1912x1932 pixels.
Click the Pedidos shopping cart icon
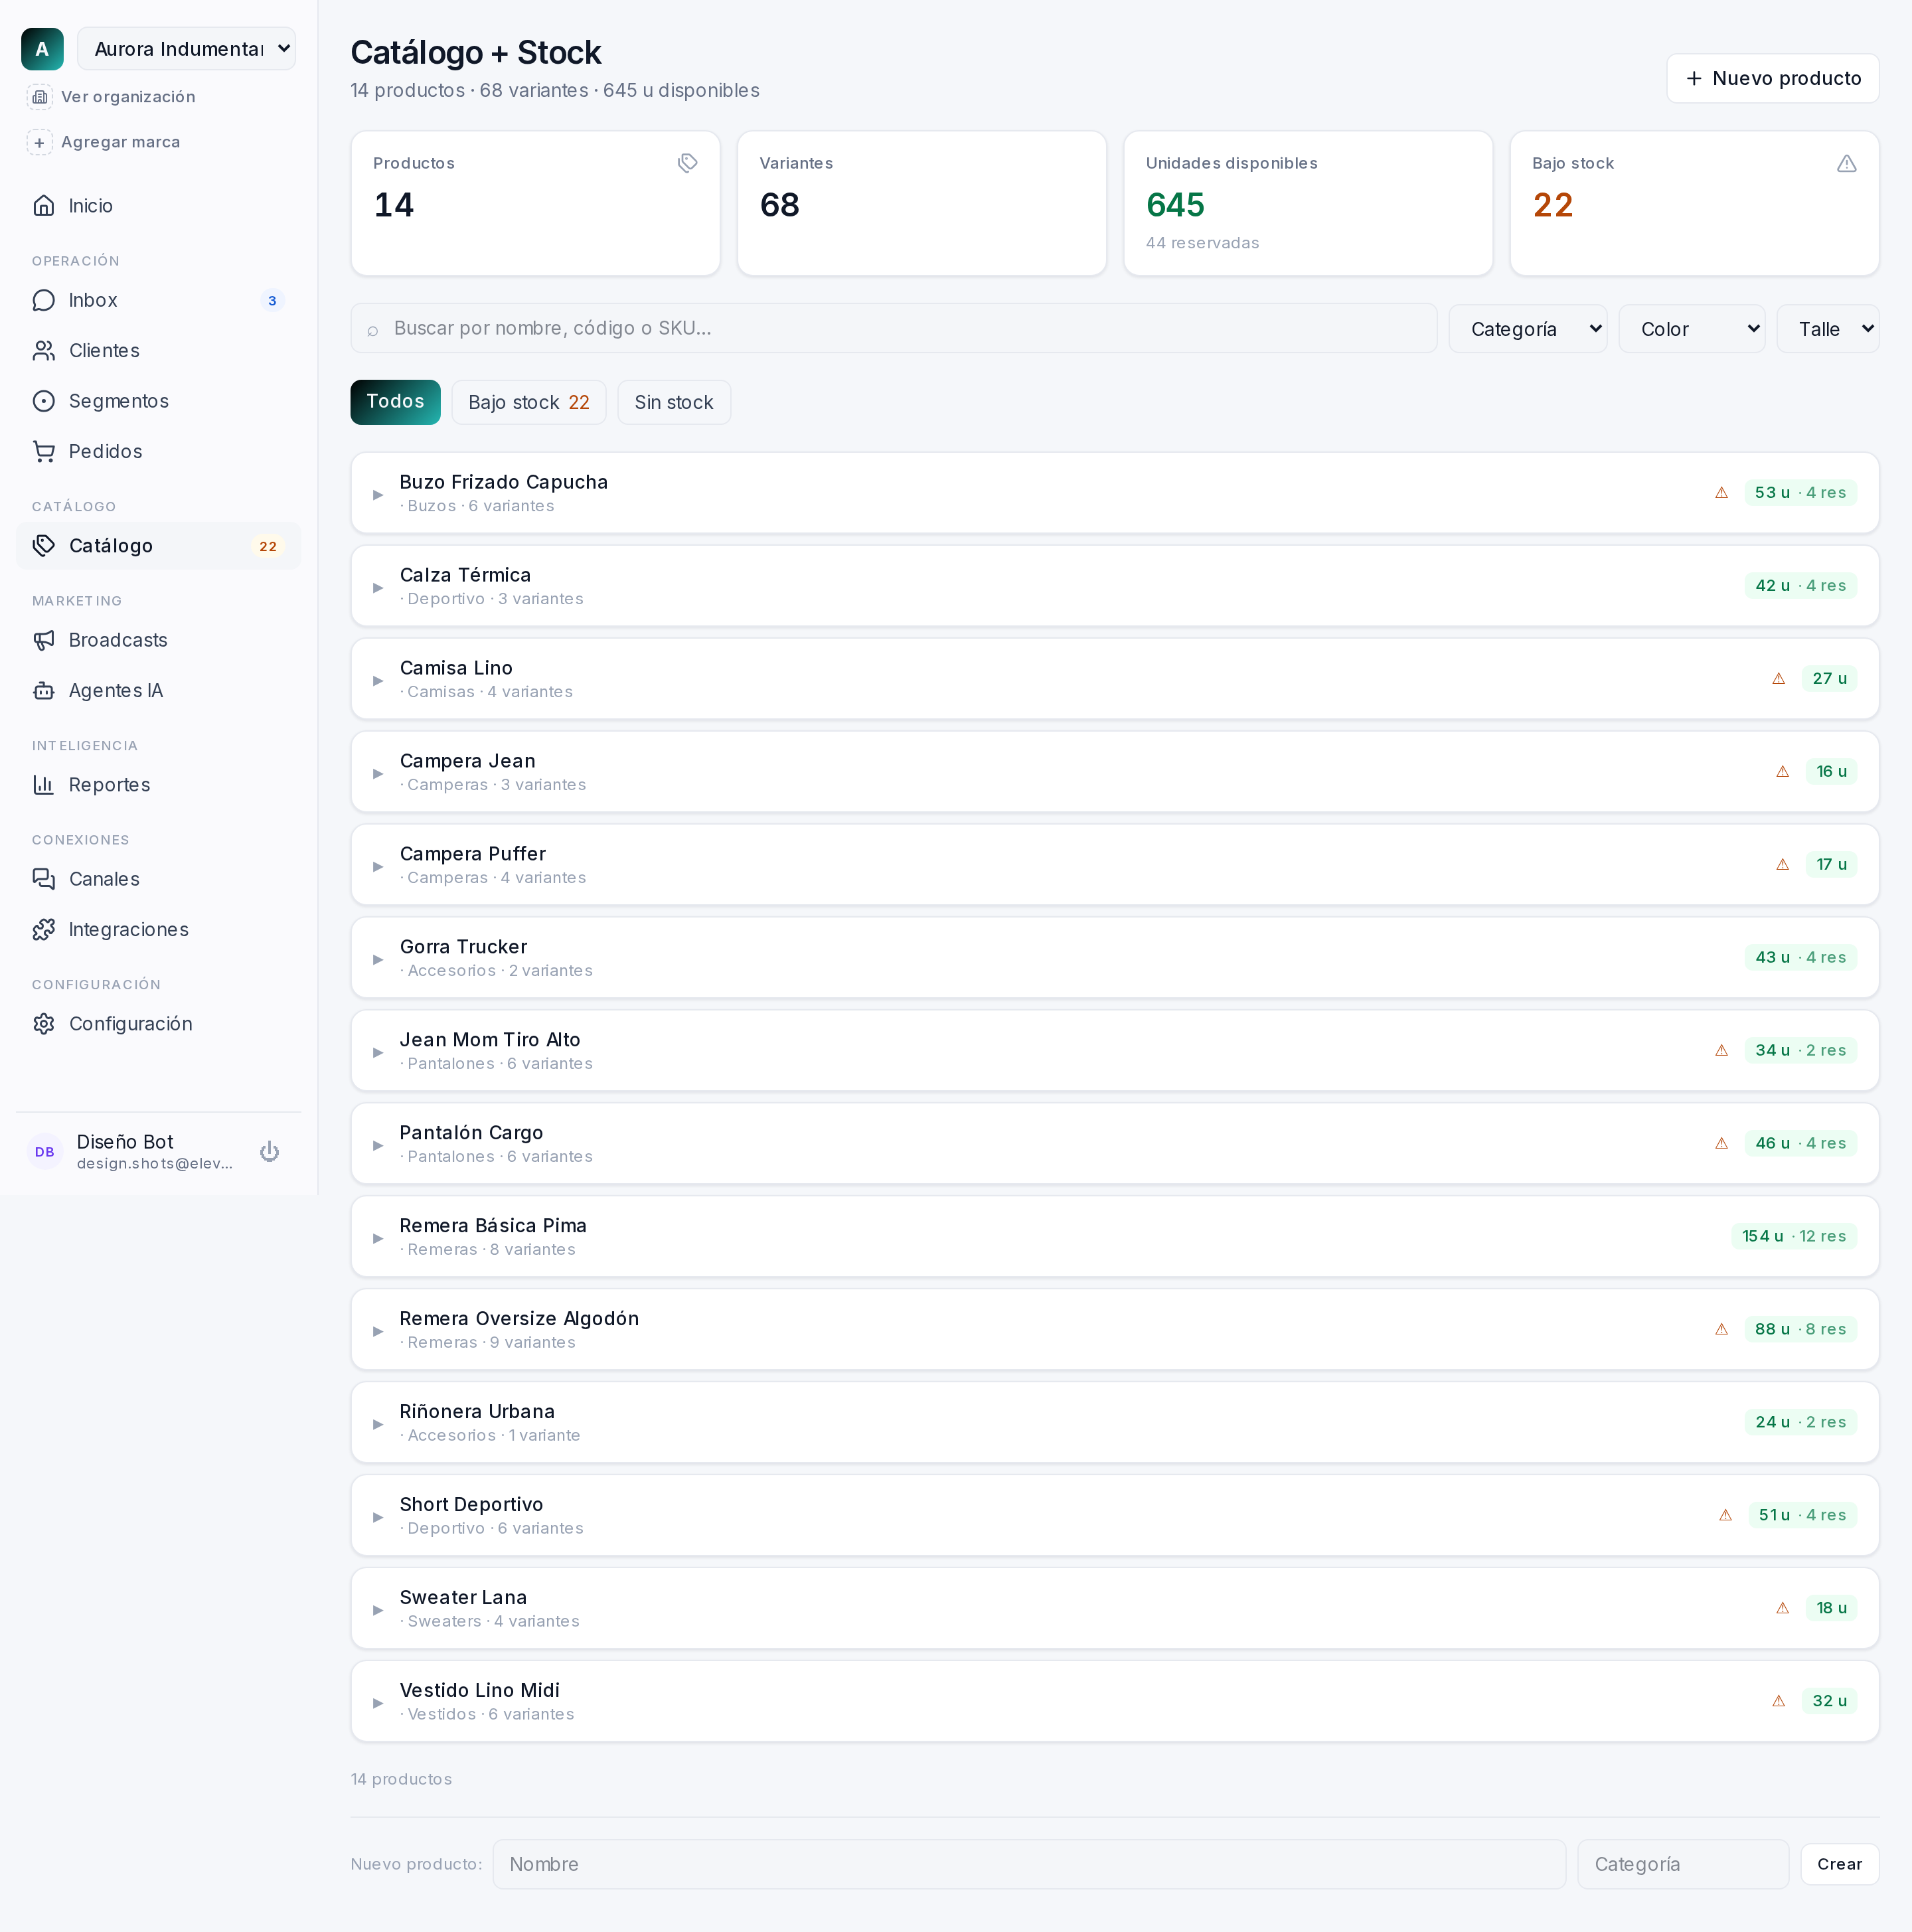[x=44, y=452]
